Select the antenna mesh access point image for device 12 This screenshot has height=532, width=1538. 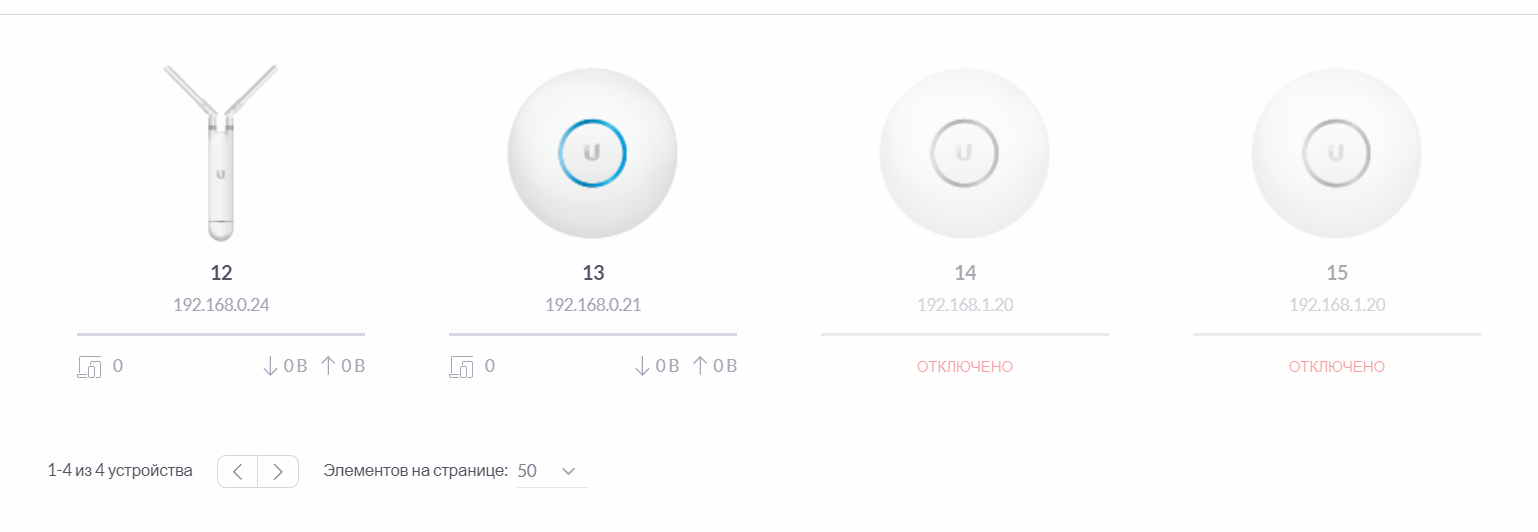221,153
